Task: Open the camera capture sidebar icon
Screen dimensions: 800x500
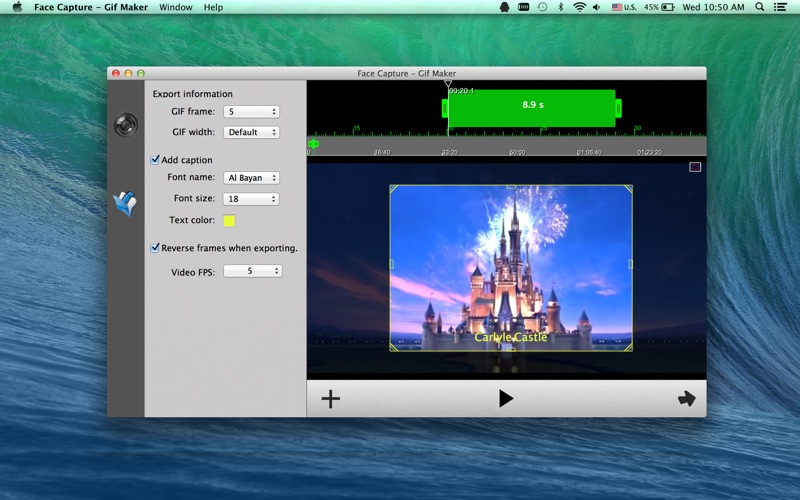Action: pyautogui.click(x=126, y=124)
